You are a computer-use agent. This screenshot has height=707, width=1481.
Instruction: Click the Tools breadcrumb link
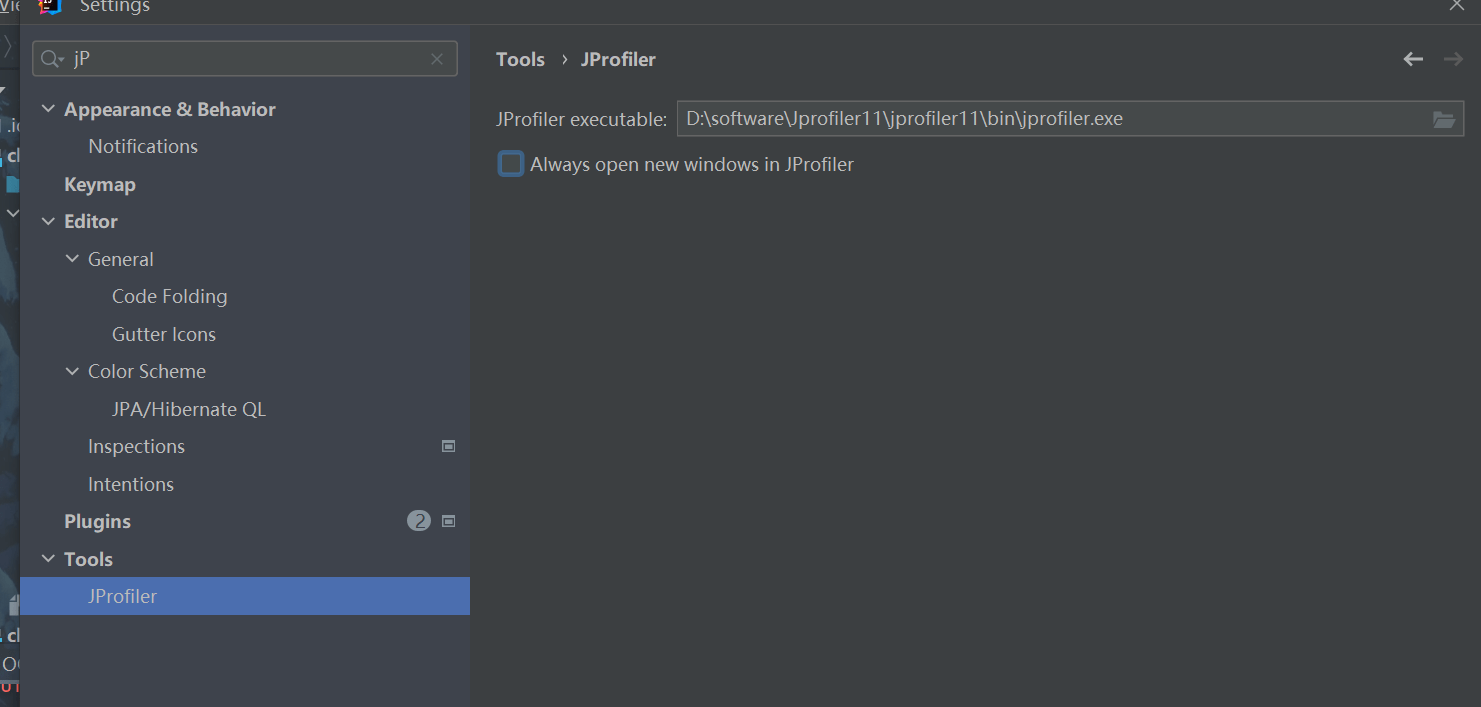tap(520, 60)
